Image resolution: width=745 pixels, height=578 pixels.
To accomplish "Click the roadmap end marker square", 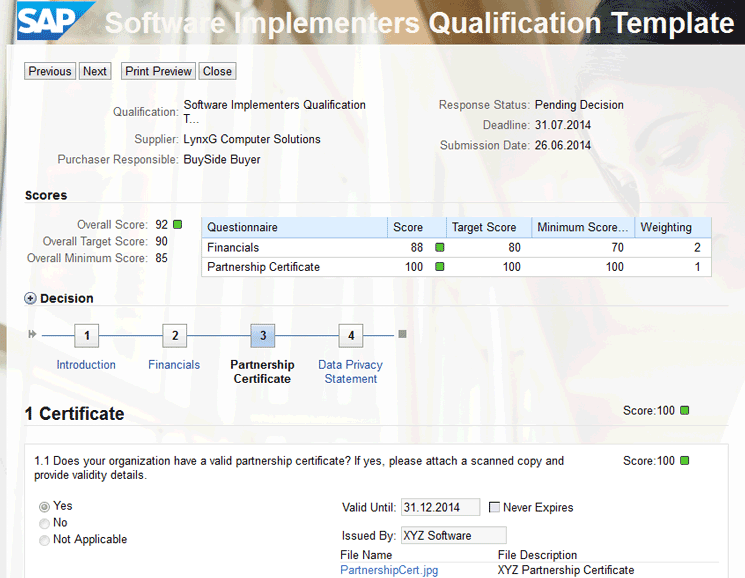I will click(x=402, y=334).
